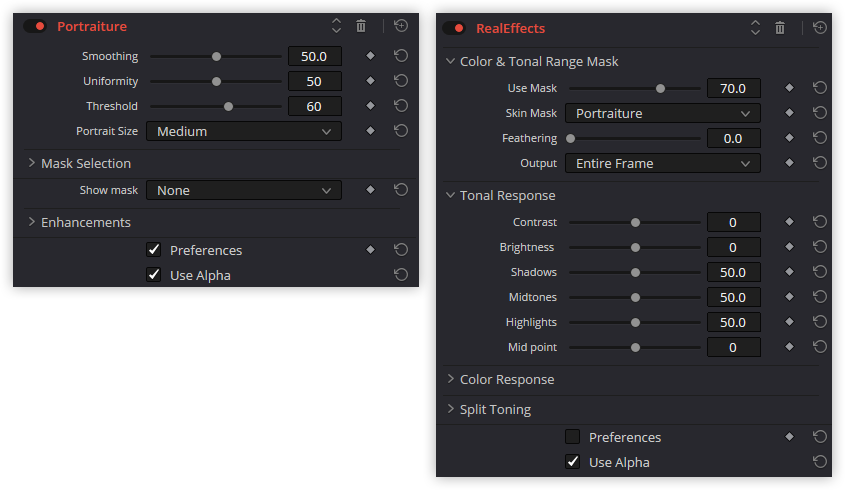
Task: Reset all Portraiture settings in header
Action: [x=401, y=25]
